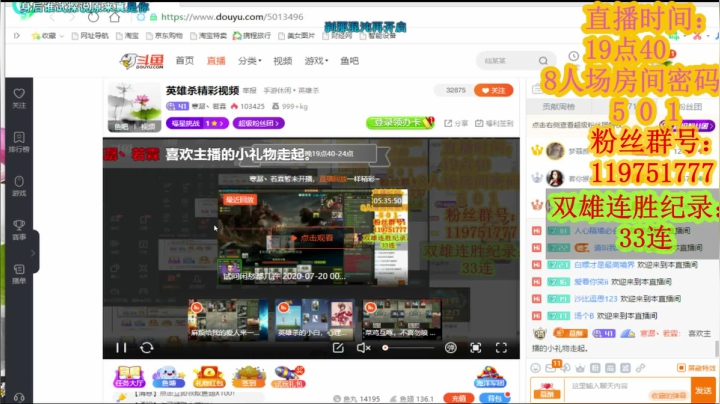Expand the 游戏 dropdown in top nav

click(316, 61)
